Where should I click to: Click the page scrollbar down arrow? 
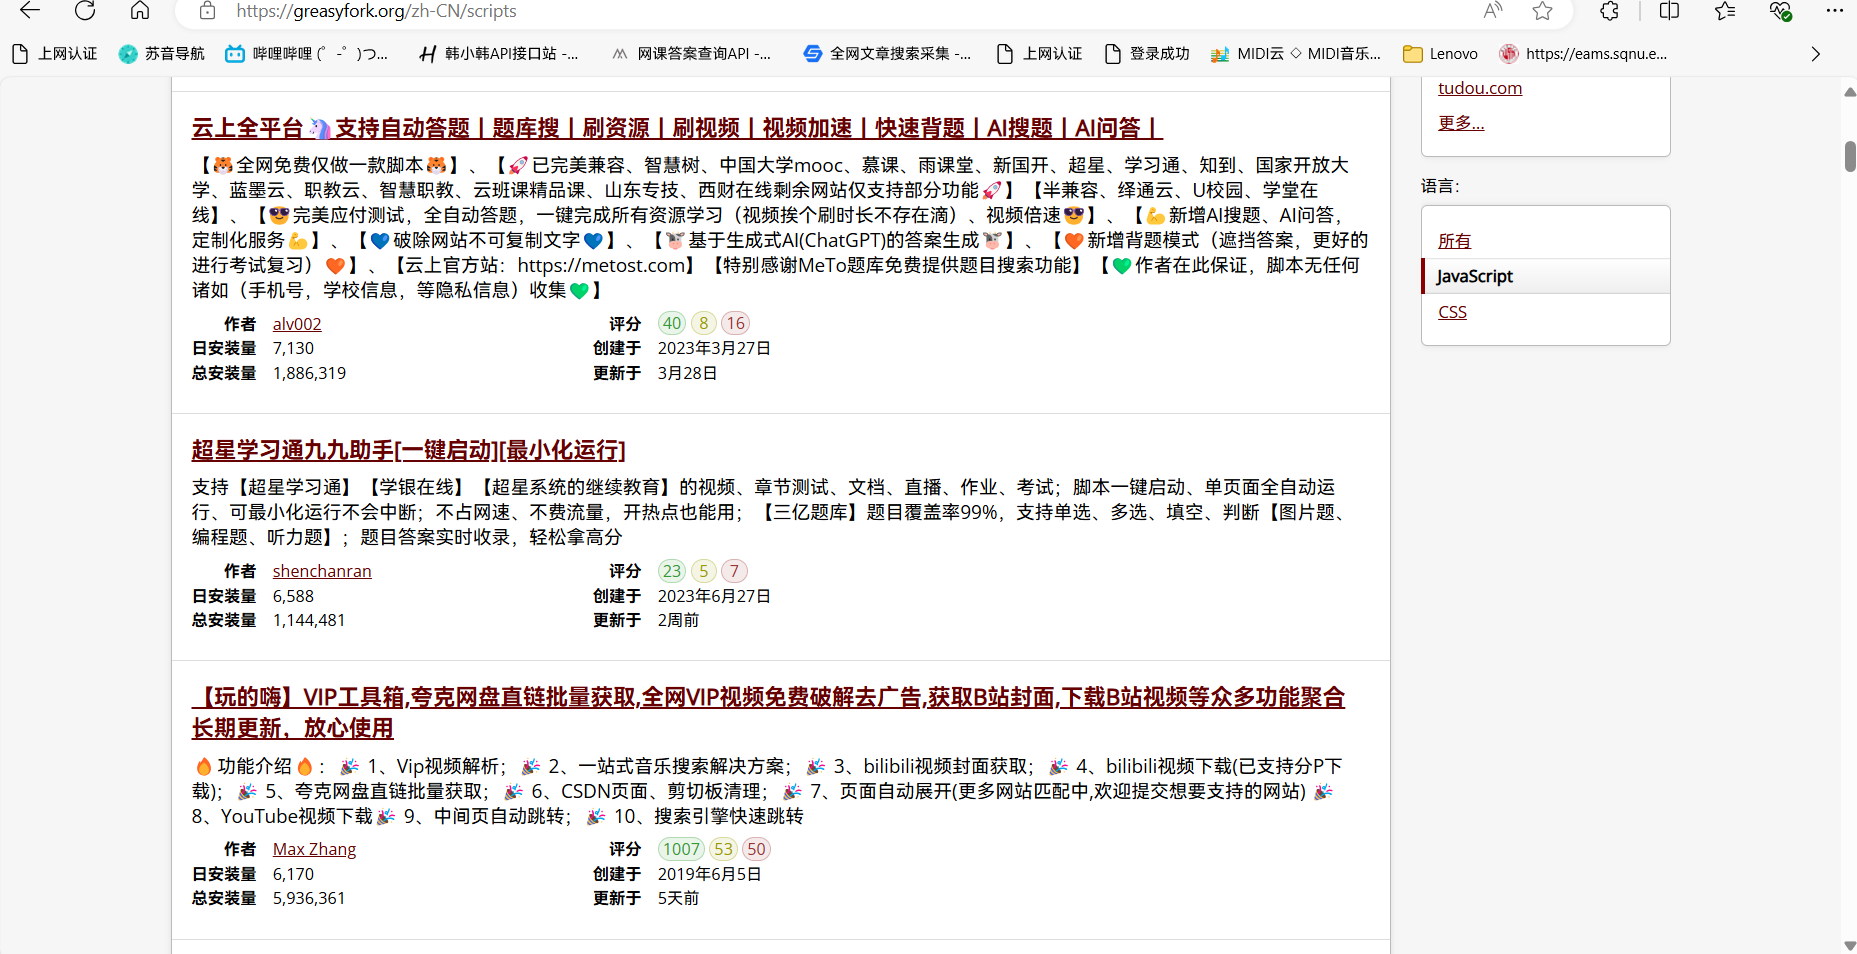coord(1849,945)
